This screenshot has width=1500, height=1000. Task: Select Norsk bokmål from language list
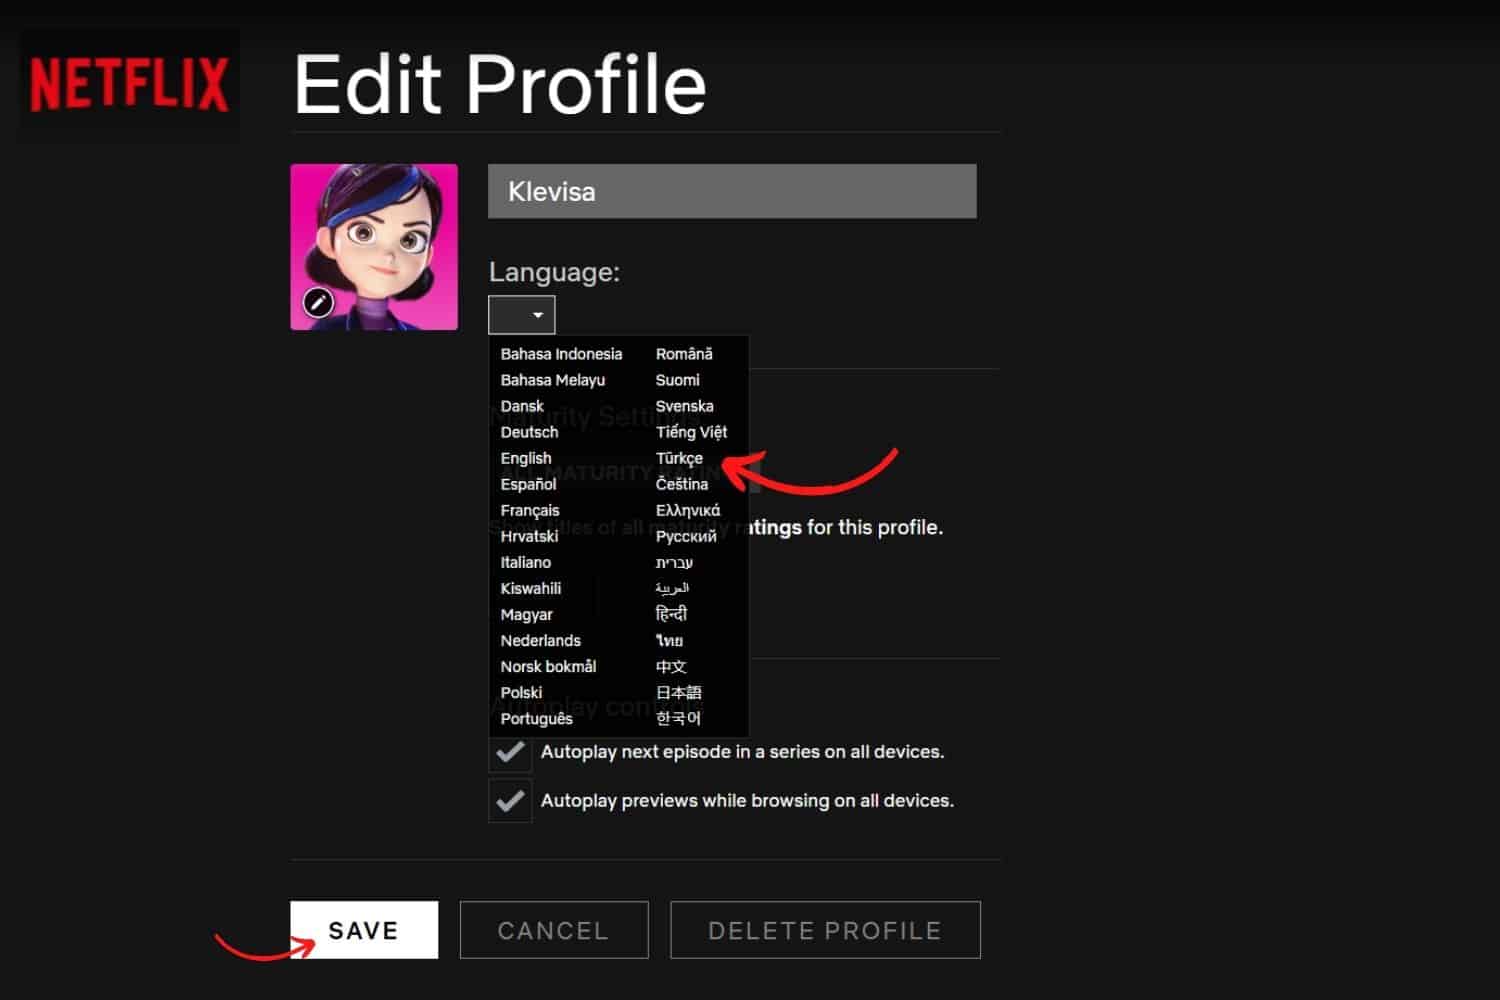click(x=548, y=666)
